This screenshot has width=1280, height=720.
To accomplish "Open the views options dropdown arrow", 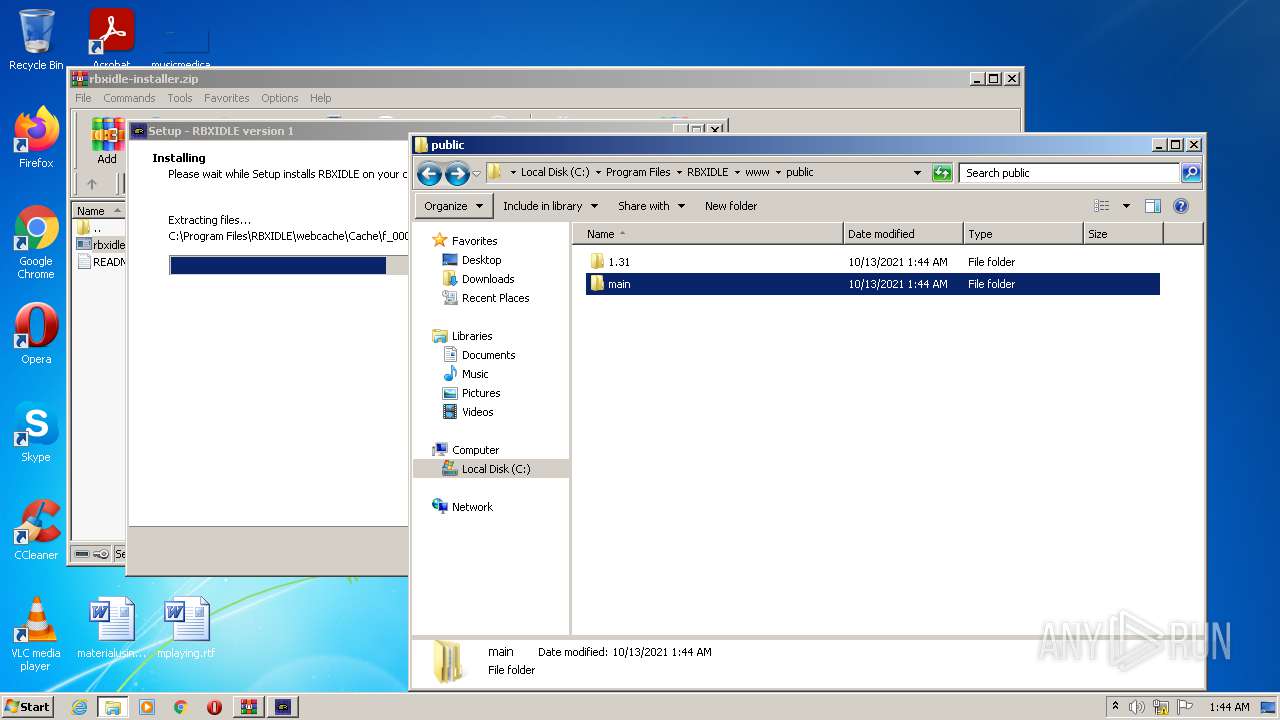I will [x=1126, y=206].
